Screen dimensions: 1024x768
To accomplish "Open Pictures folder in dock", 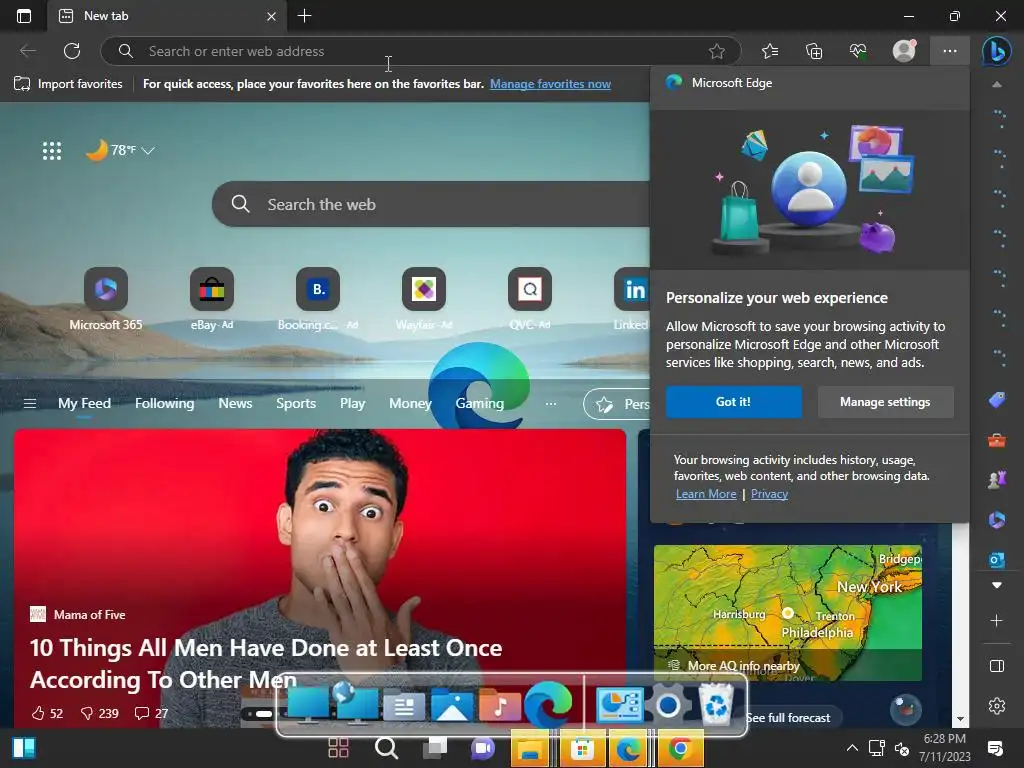I will tap(452, 705).
